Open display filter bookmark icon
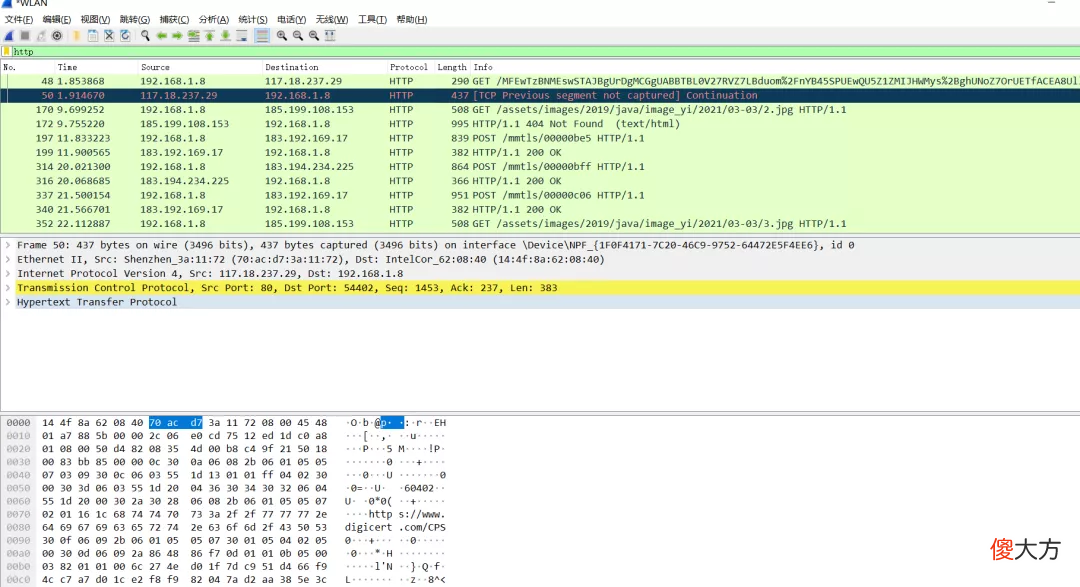 (7, 52)
